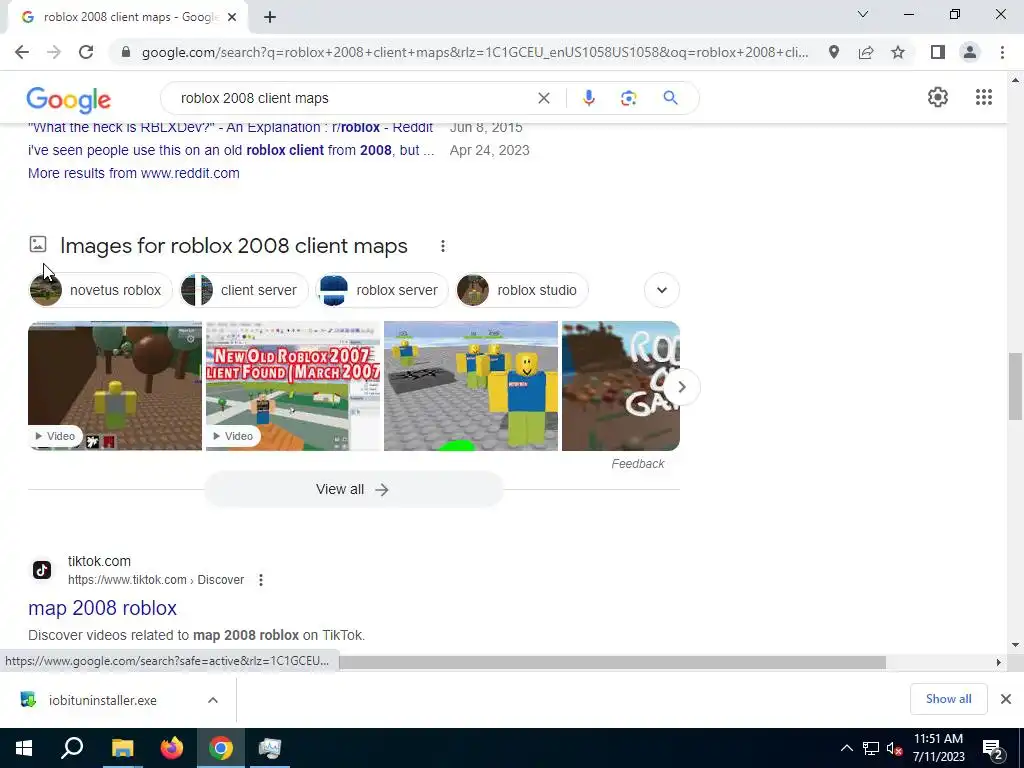Open the Windows Start menu
1024x768 pixels.
(x=24, y=748)
